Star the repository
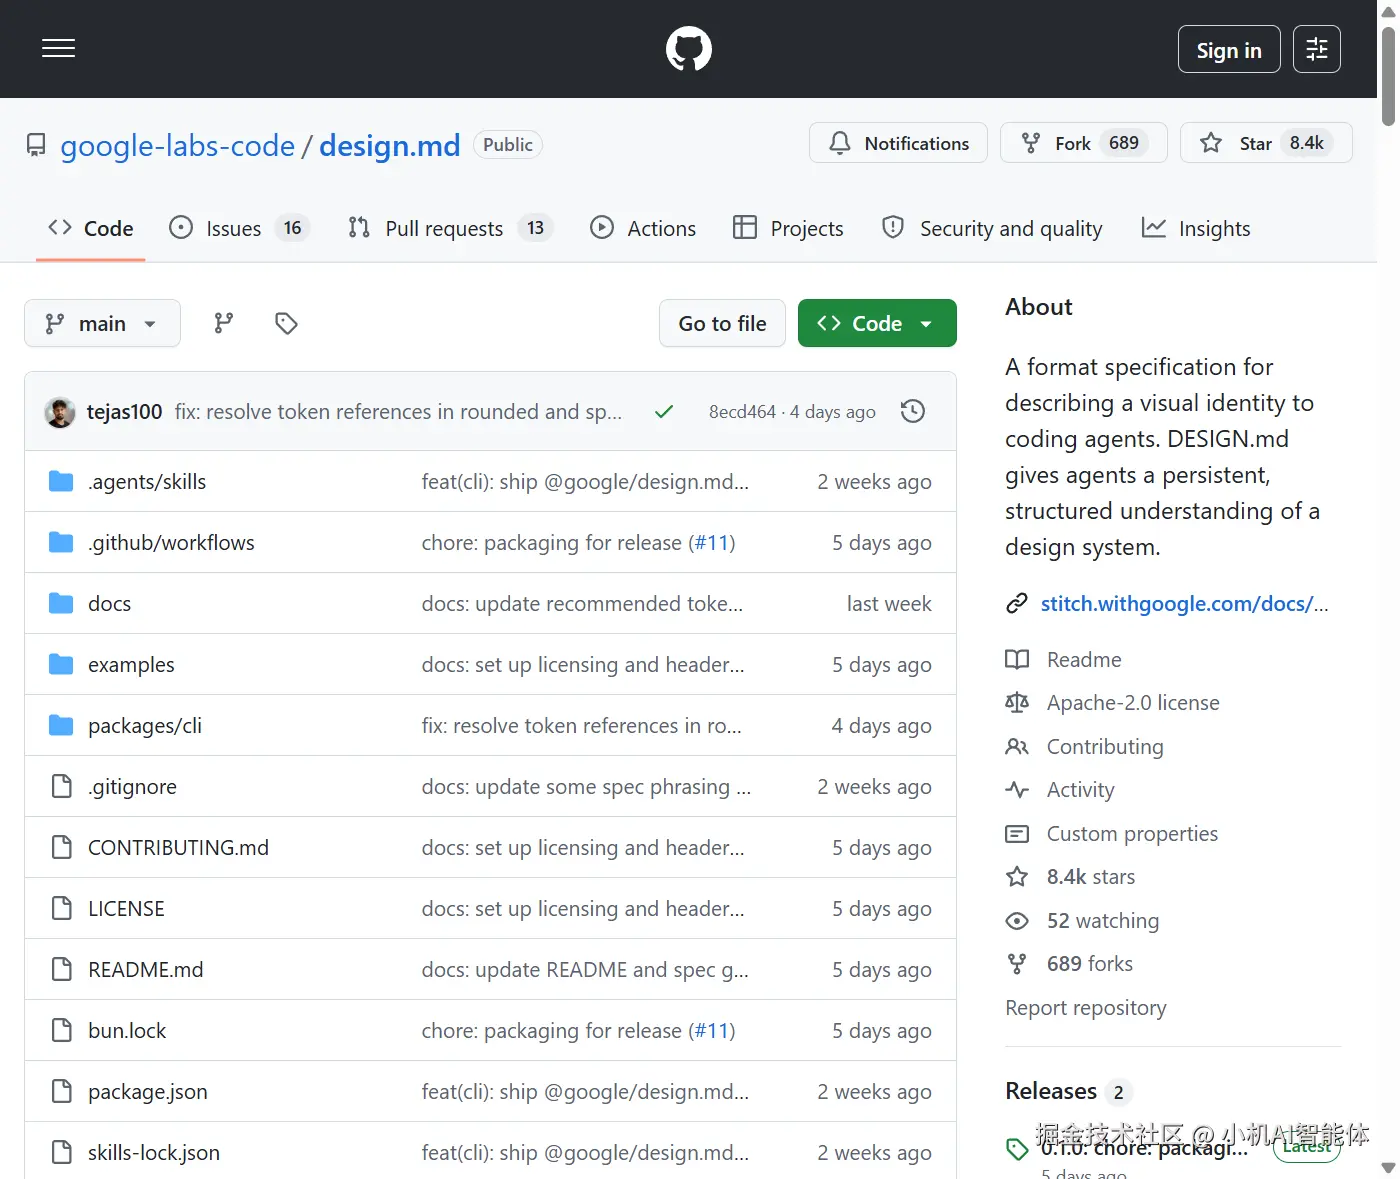 [1266, 143]
